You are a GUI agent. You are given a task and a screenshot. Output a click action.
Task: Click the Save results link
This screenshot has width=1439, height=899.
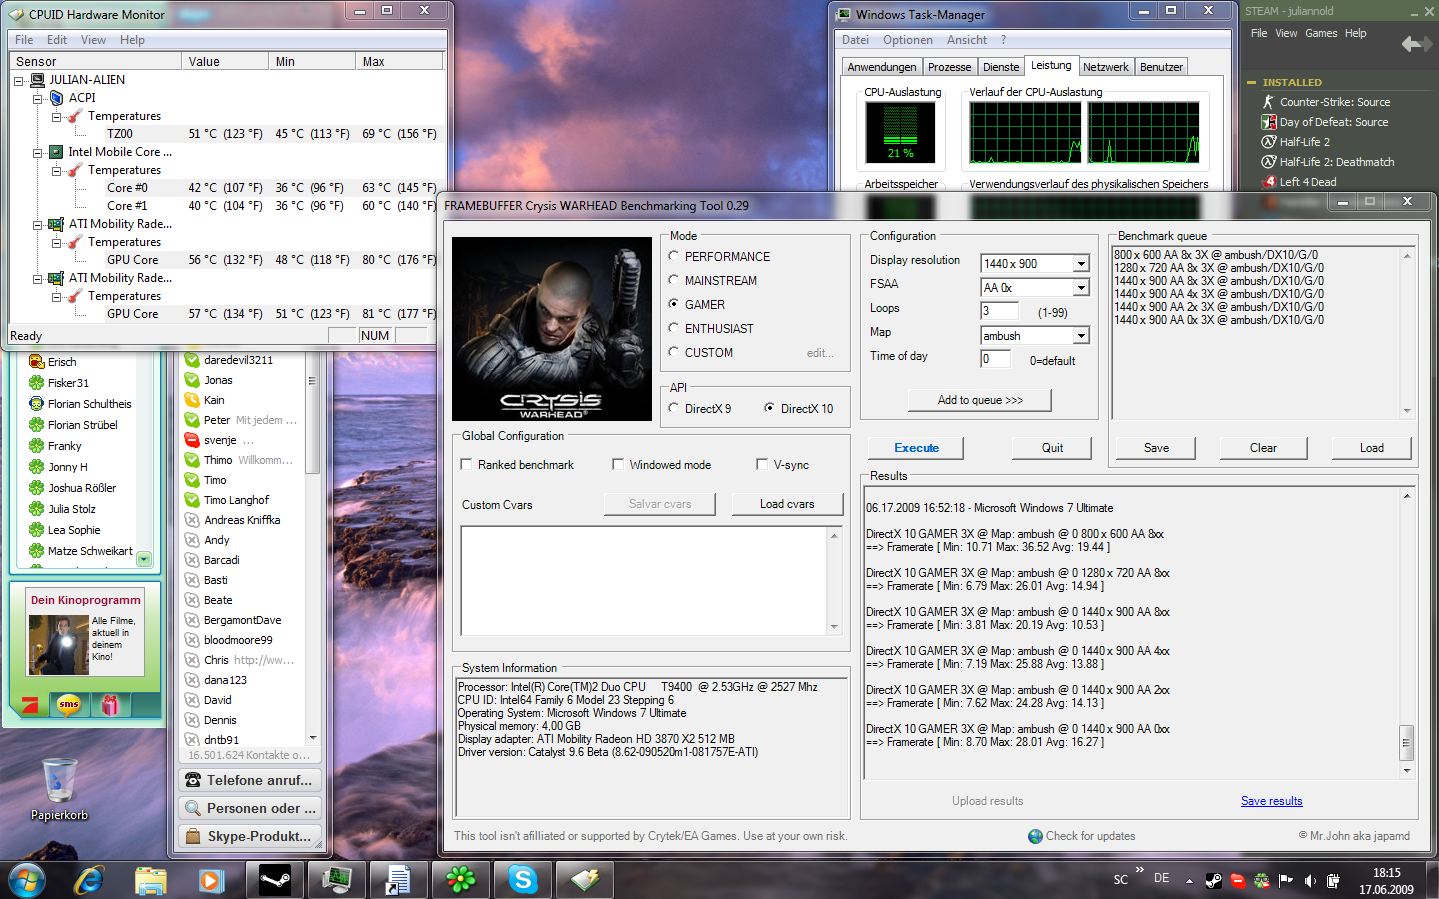coord(1271,801)
